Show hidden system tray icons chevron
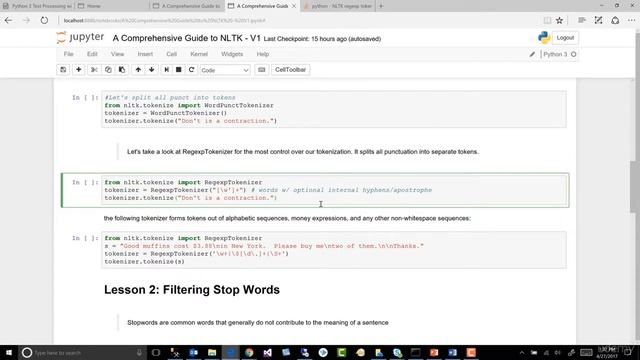Viewport: 640px width, 360px height. [522, 353]
